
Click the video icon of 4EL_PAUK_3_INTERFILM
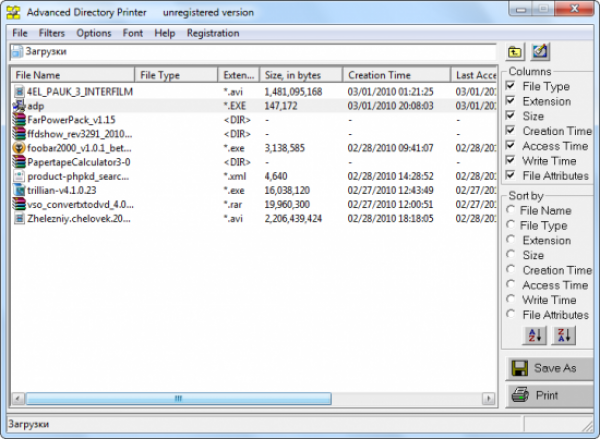19,91
